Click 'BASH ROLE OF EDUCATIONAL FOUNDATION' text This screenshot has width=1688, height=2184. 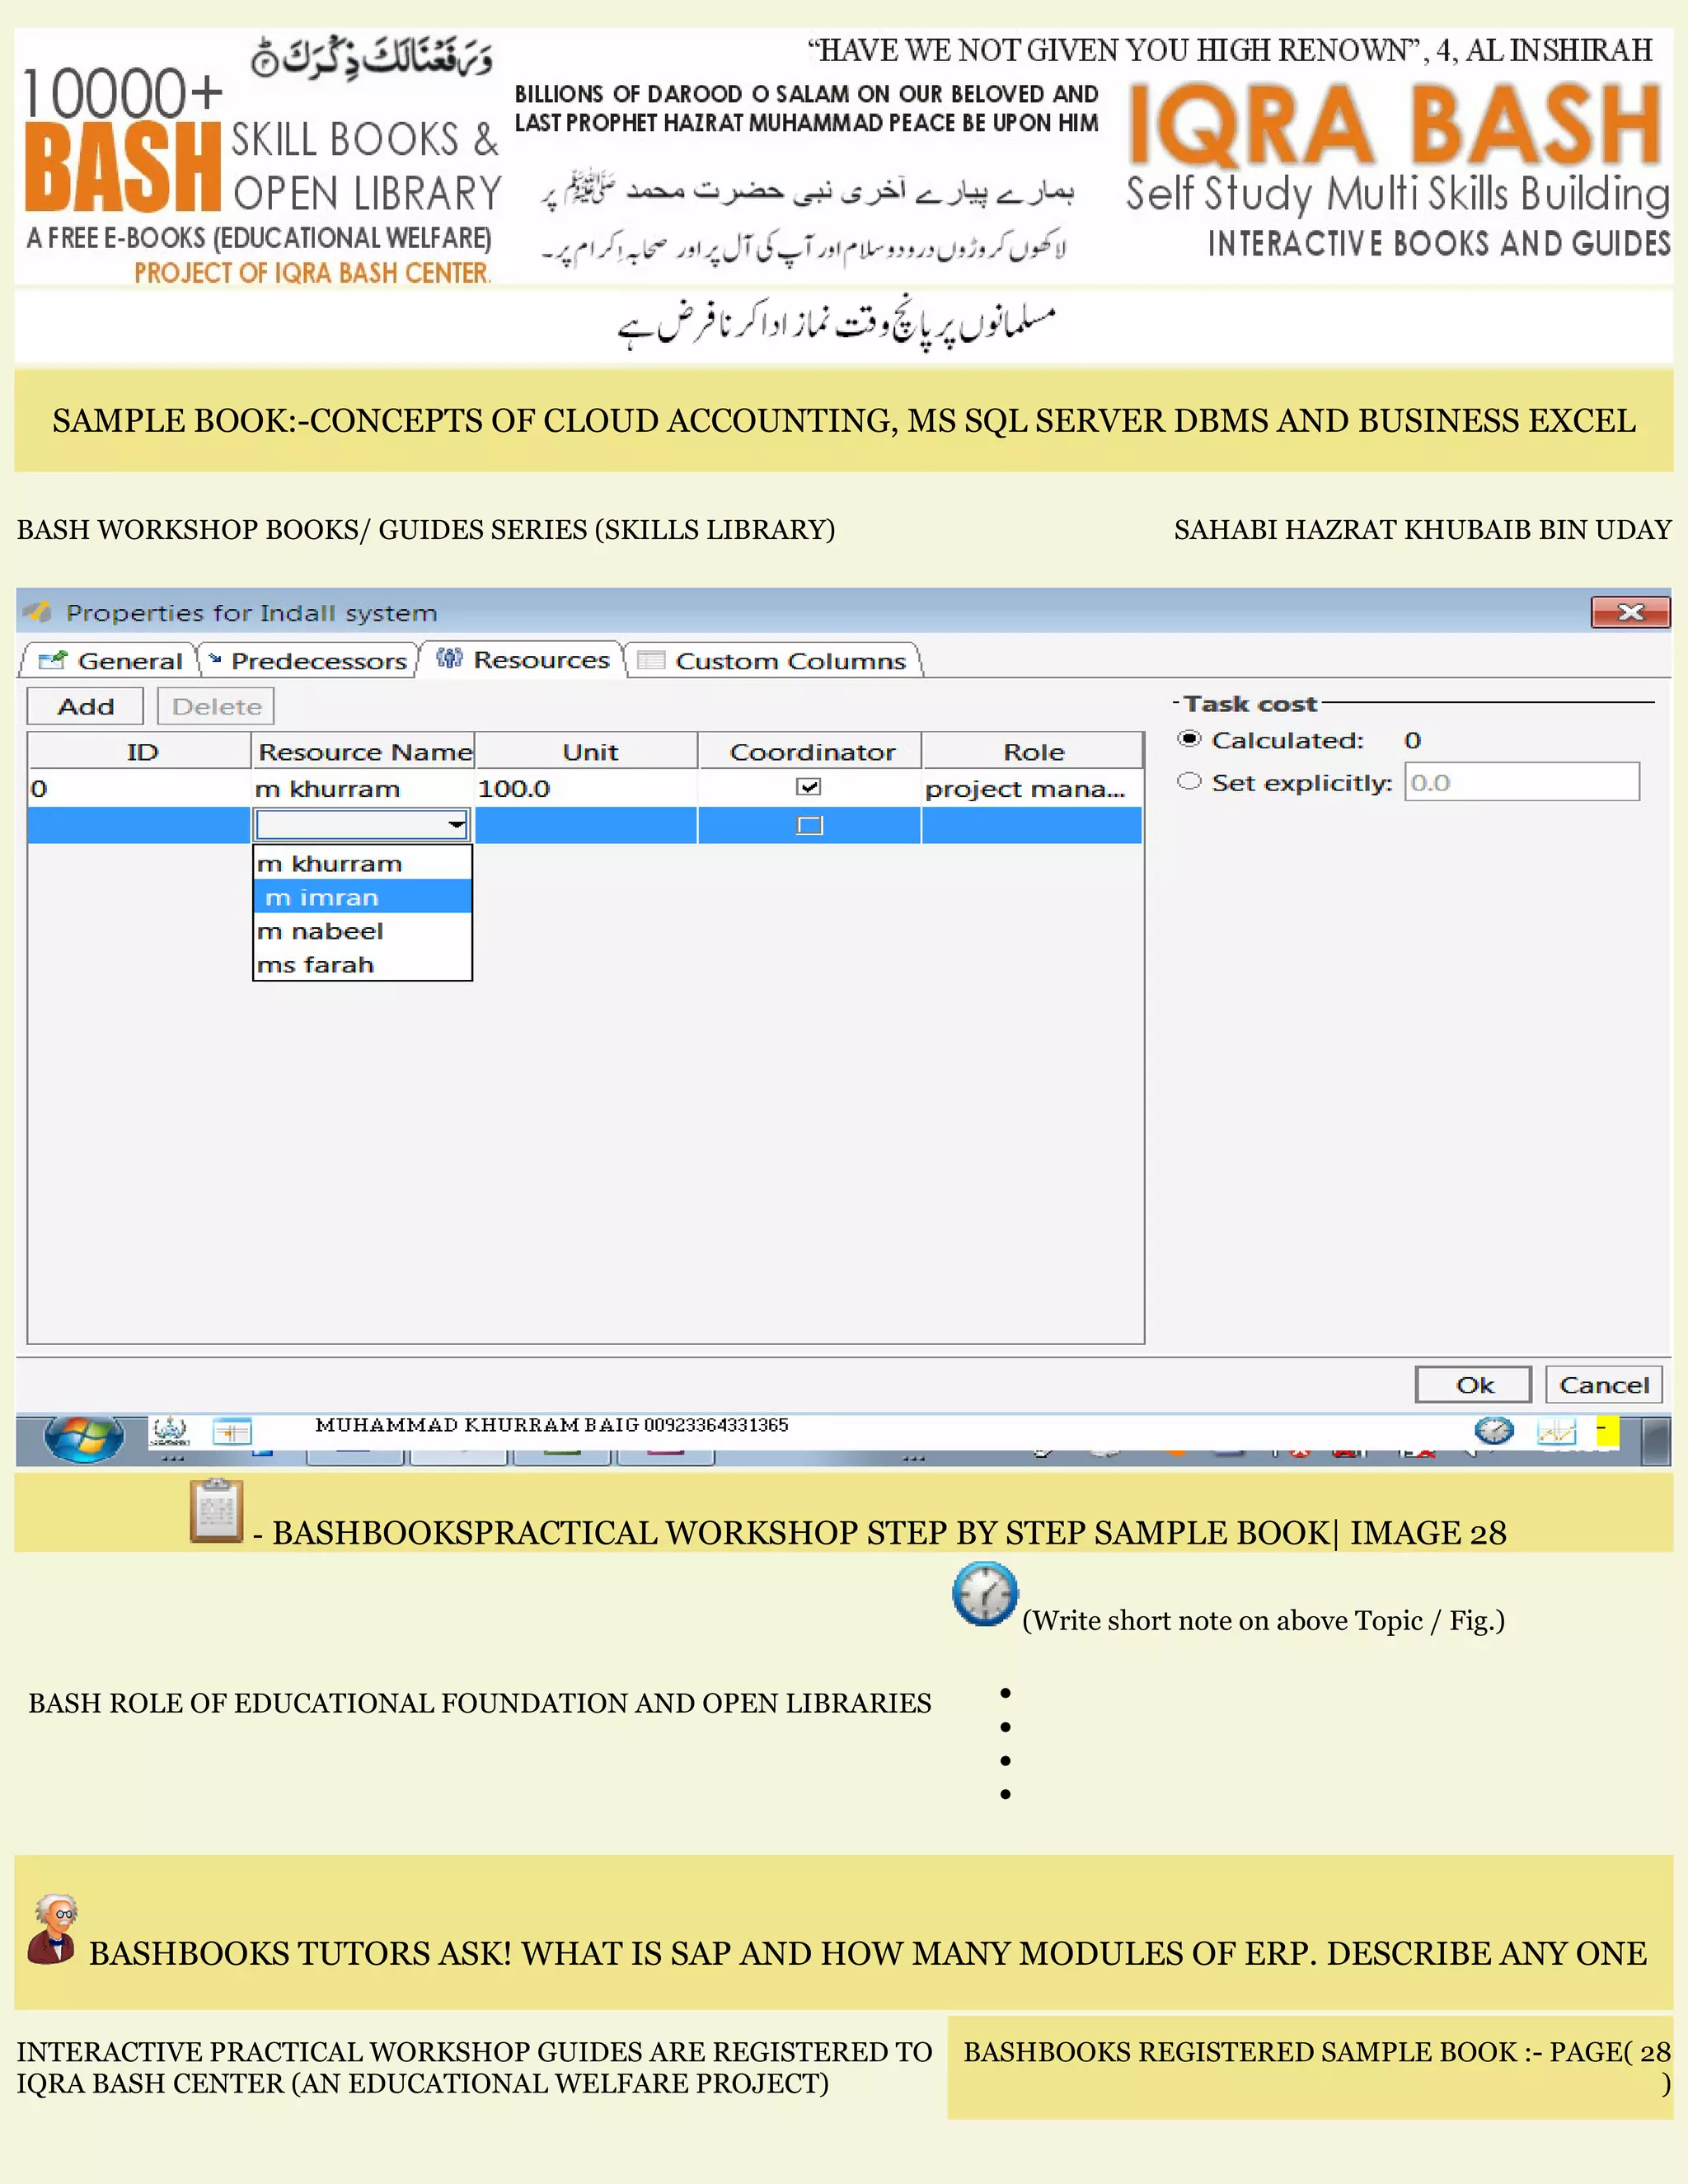click(x=480, y=1703)
